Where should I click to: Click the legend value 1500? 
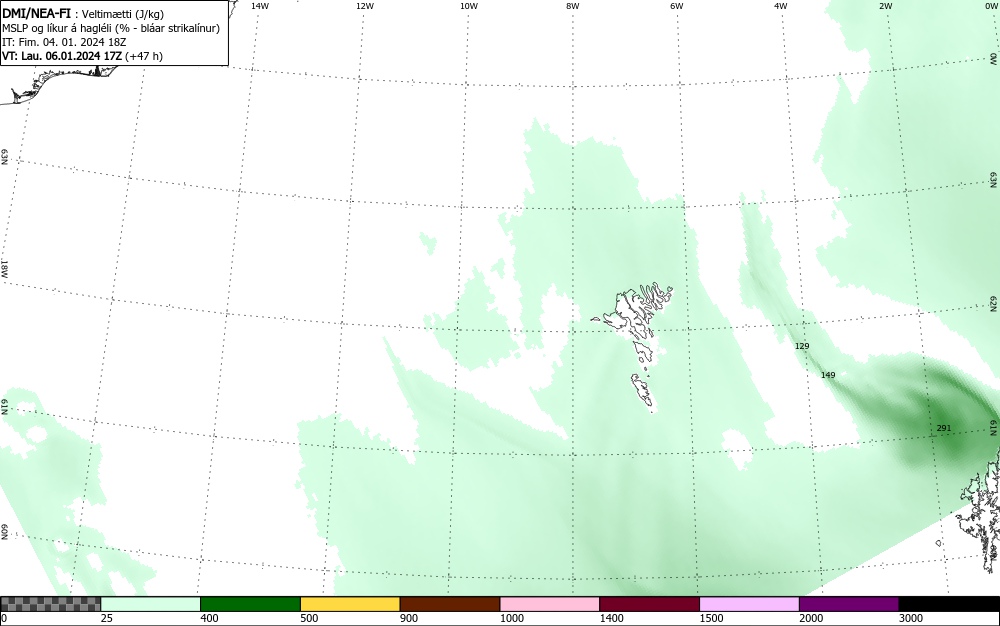click(x=710, y=618)
